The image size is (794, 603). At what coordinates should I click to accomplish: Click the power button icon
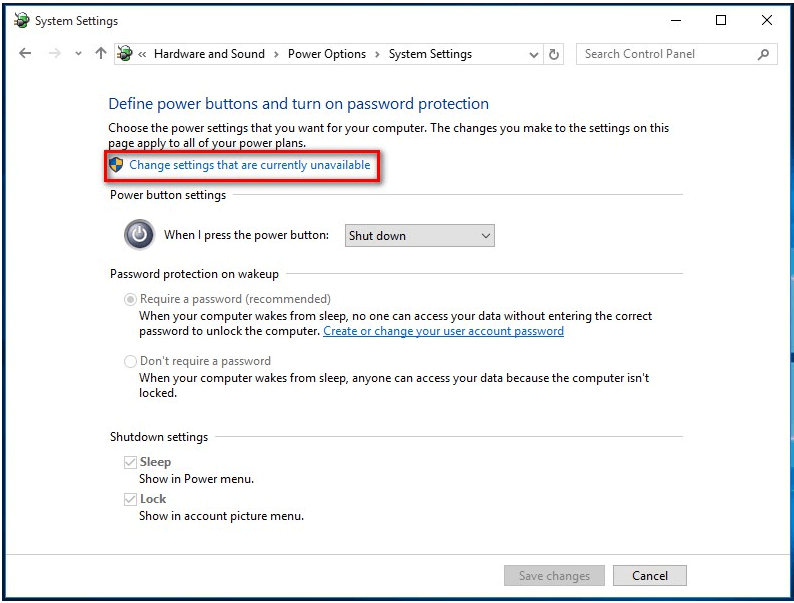click(x=139, y=234)
